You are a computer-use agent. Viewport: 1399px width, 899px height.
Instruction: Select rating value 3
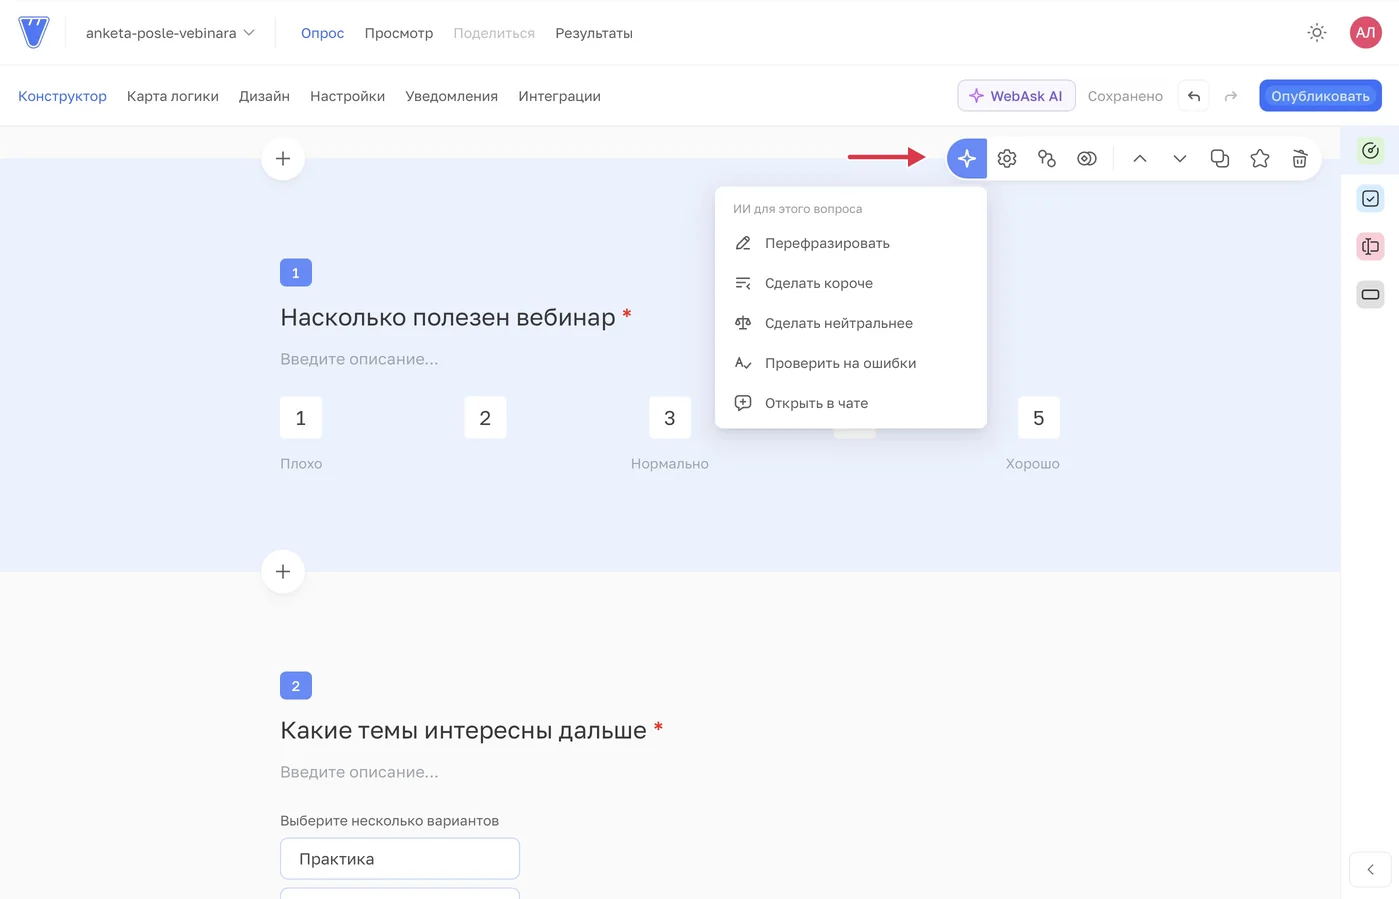click(670, 418)
